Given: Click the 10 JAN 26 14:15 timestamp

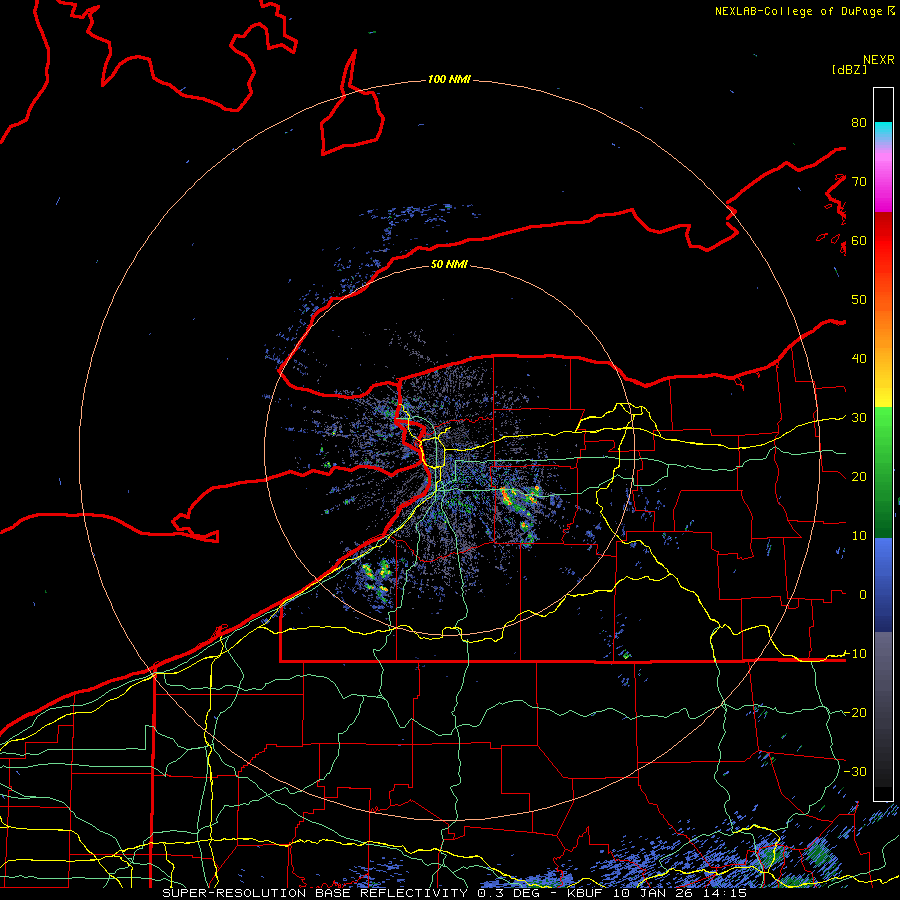Looking at the screenshot, I should click(x=679, y=893).
